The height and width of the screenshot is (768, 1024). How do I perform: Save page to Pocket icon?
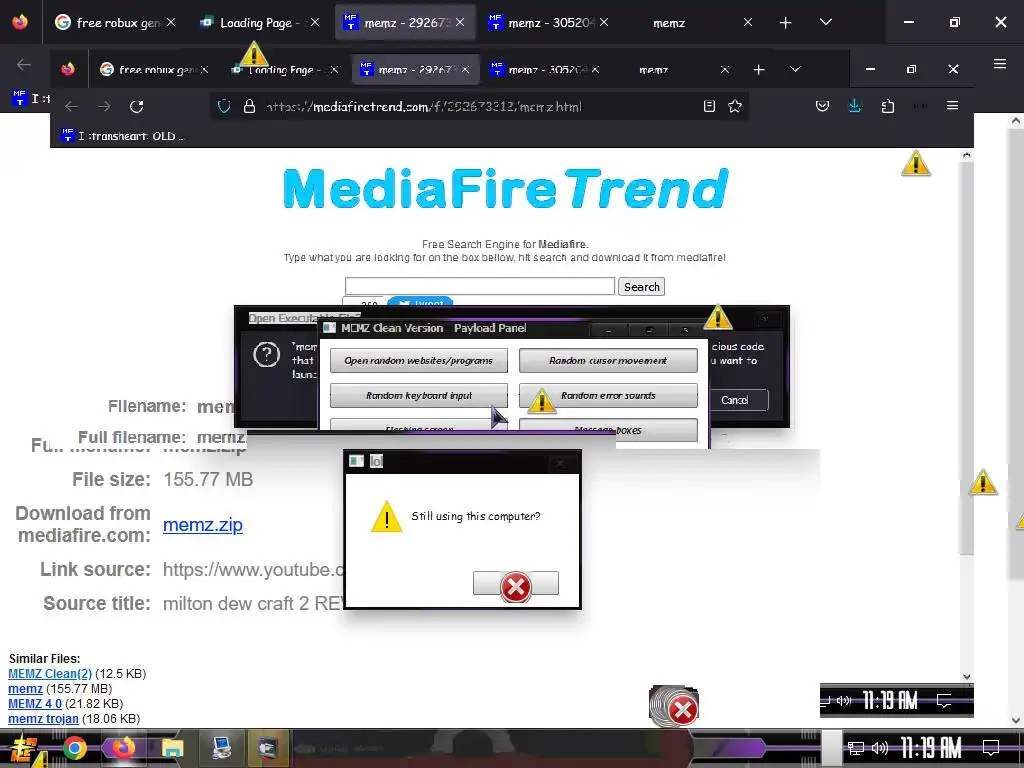click(x=823, y=106)
